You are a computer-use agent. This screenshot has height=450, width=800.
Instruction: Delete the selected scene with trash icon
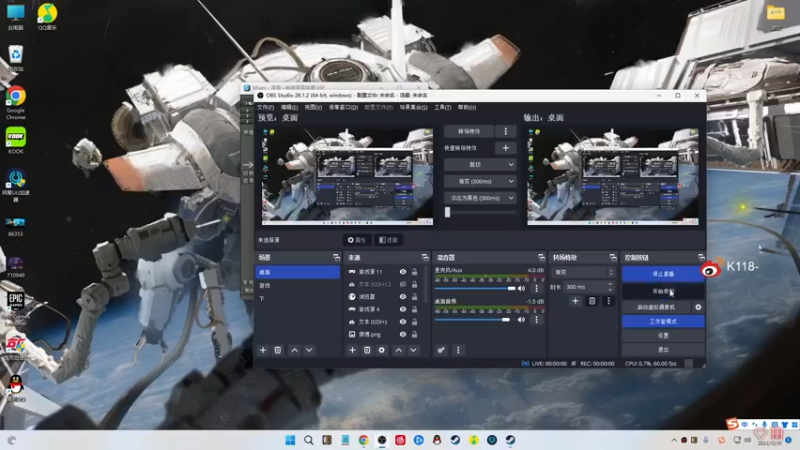(278, 350)
